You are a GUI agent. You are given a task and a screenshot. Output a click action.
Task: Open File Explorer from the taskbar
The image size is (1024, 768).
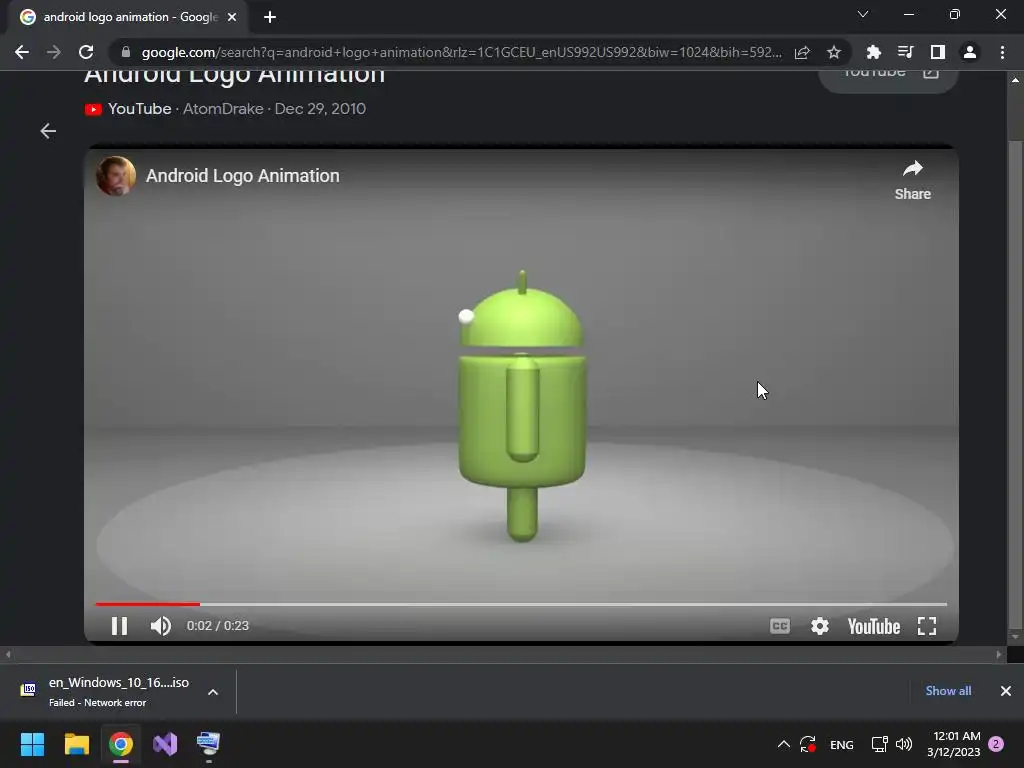click(x=76, y=744)
